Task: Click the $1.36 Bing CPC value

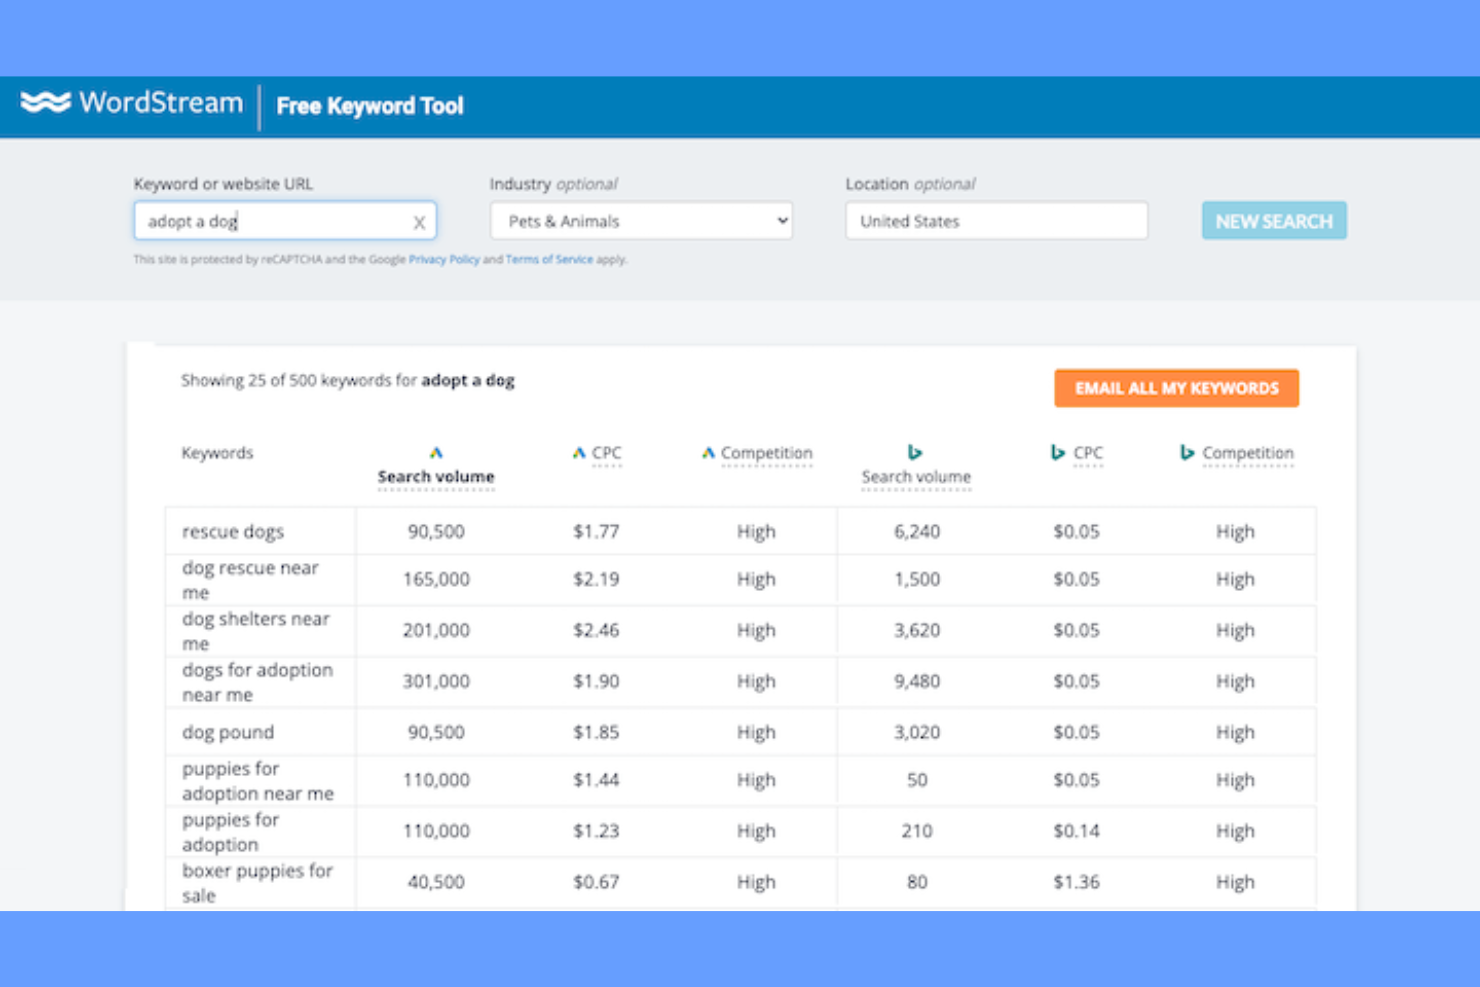Action: point(1076,882)
